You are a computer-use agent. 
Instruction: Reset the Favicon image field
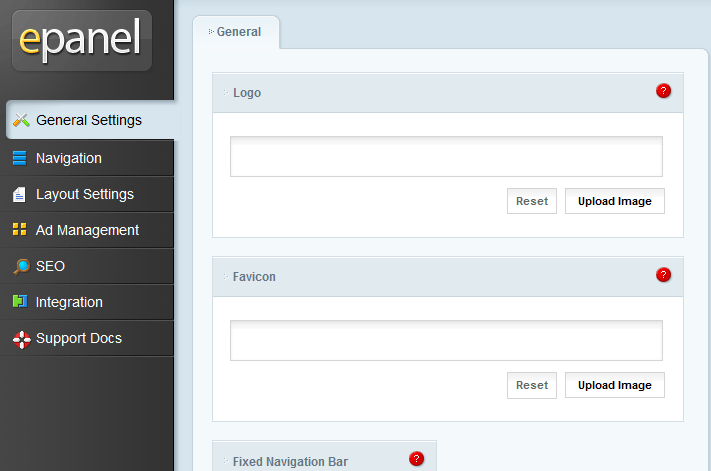(x=532, y=385)
